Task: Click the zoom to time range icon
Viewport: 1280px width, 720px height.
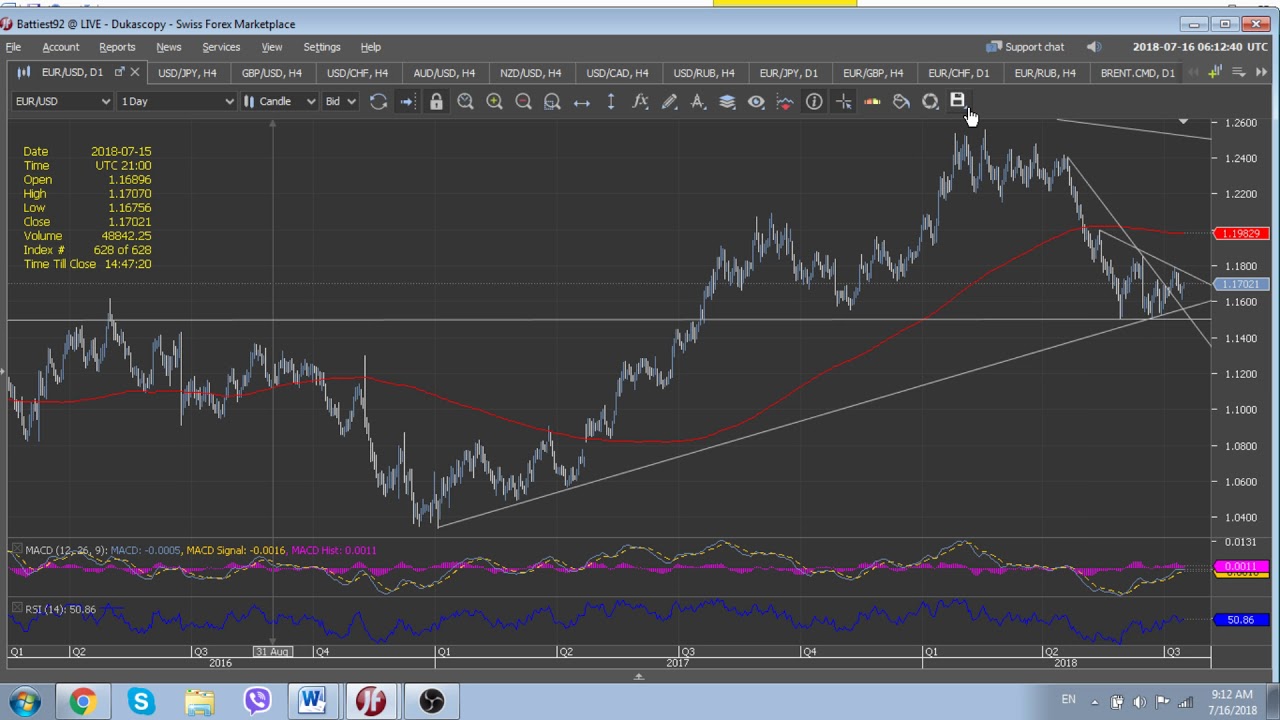Action: pos(465,101)
